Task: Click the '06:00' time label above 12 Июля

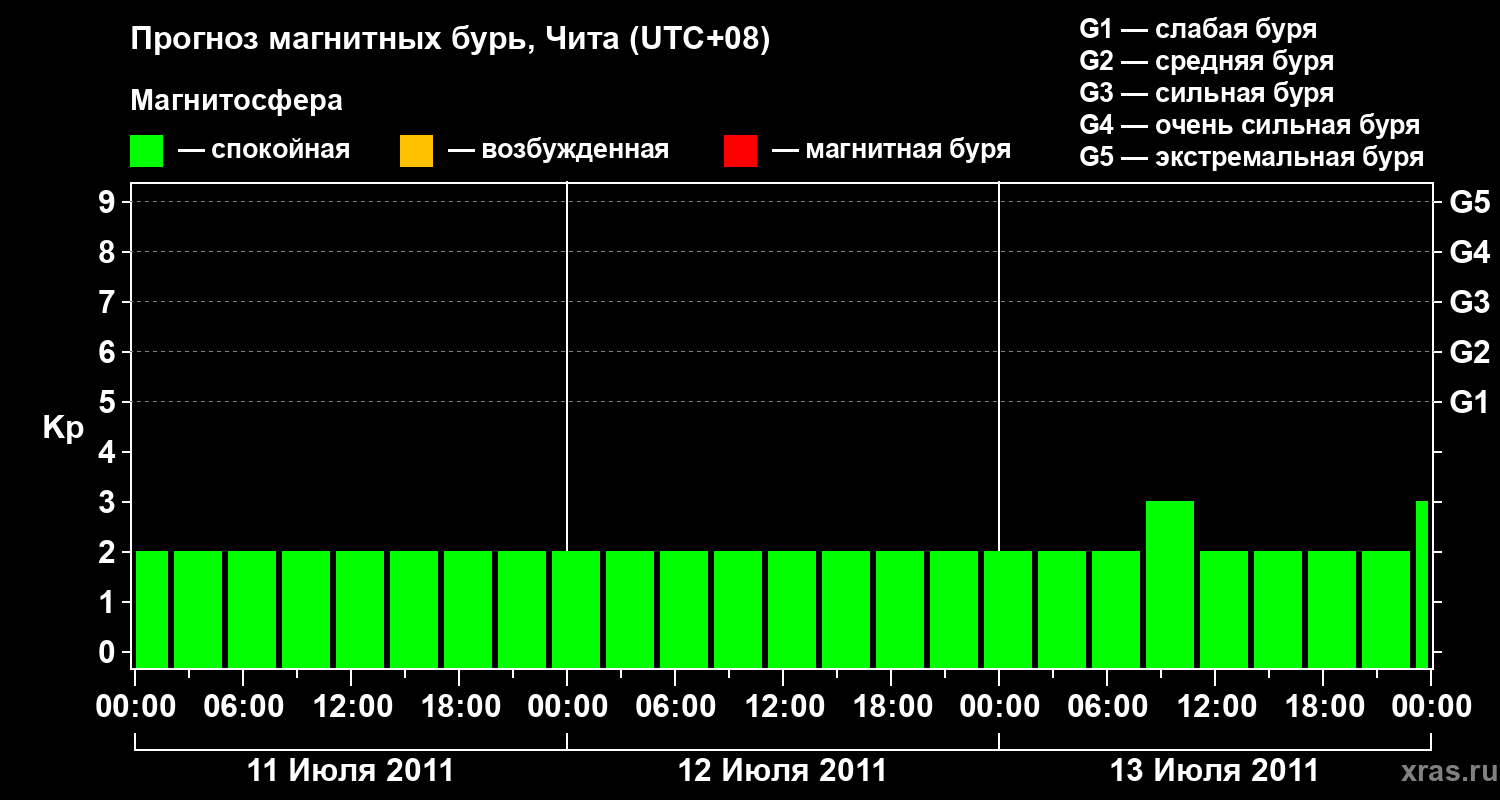Action: 674,707
